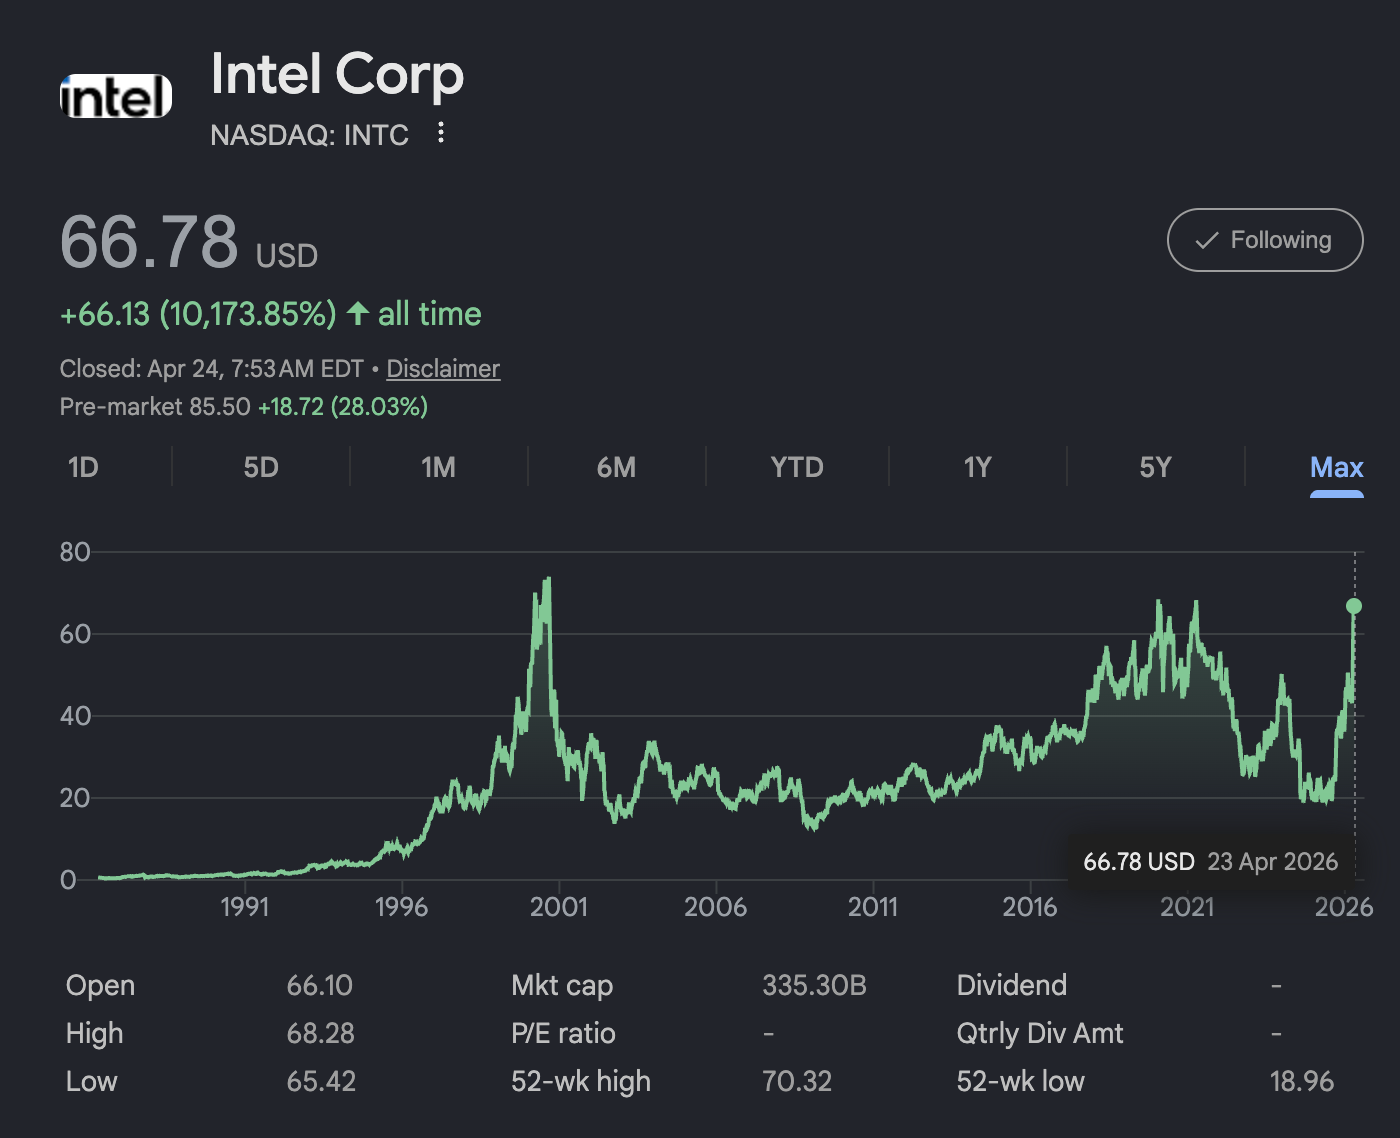This screenshot has width=1400, height=1138.
Task: Click the 2001 peak on the chart
Action: click(547, 581)
